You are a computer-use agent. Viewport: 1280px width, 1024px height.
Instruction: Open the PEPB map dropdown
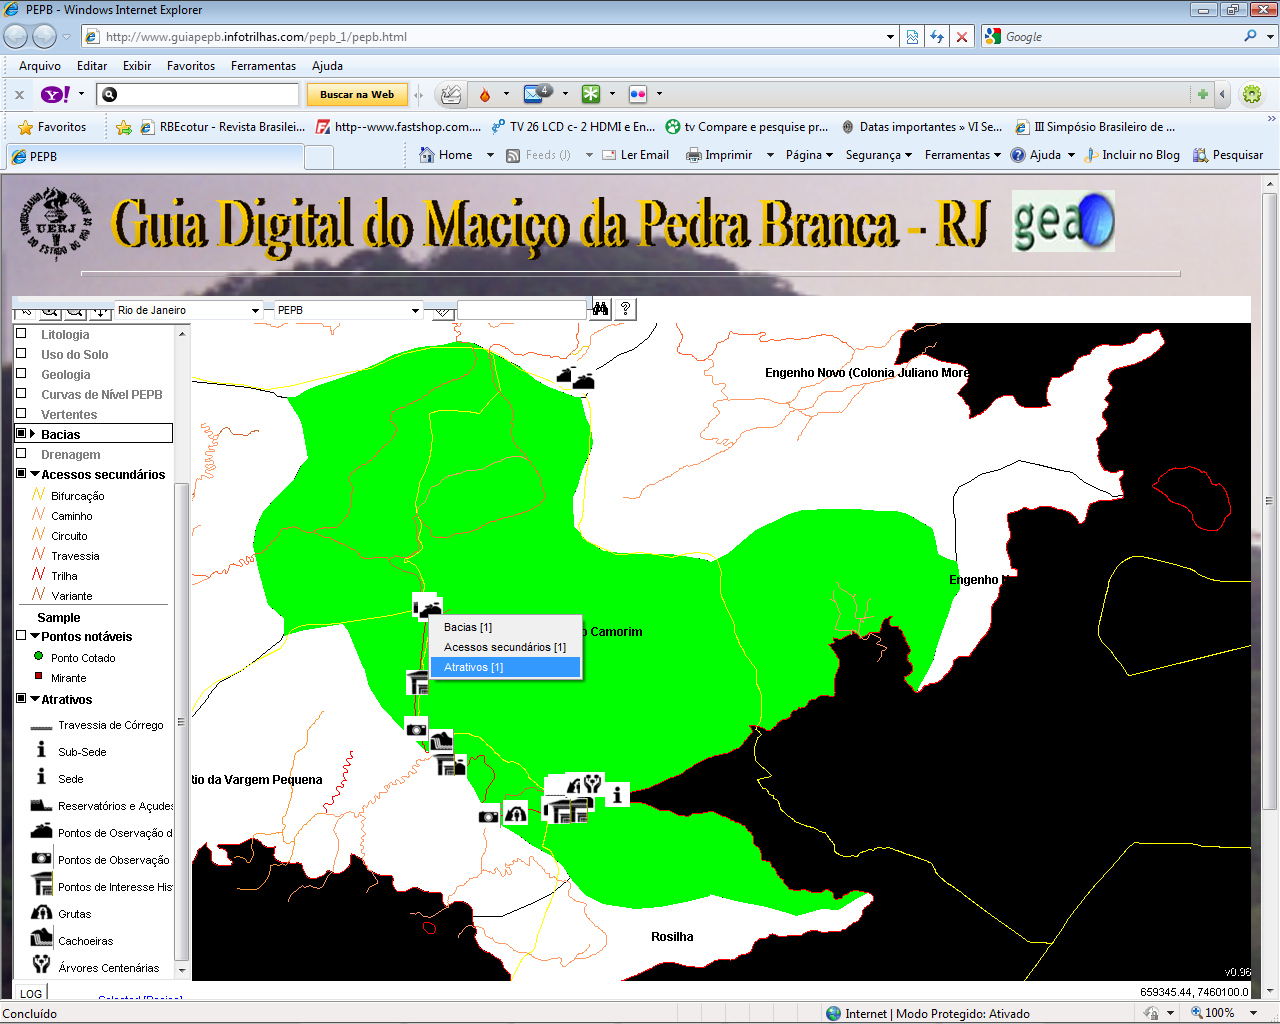[x=349, y=310]
